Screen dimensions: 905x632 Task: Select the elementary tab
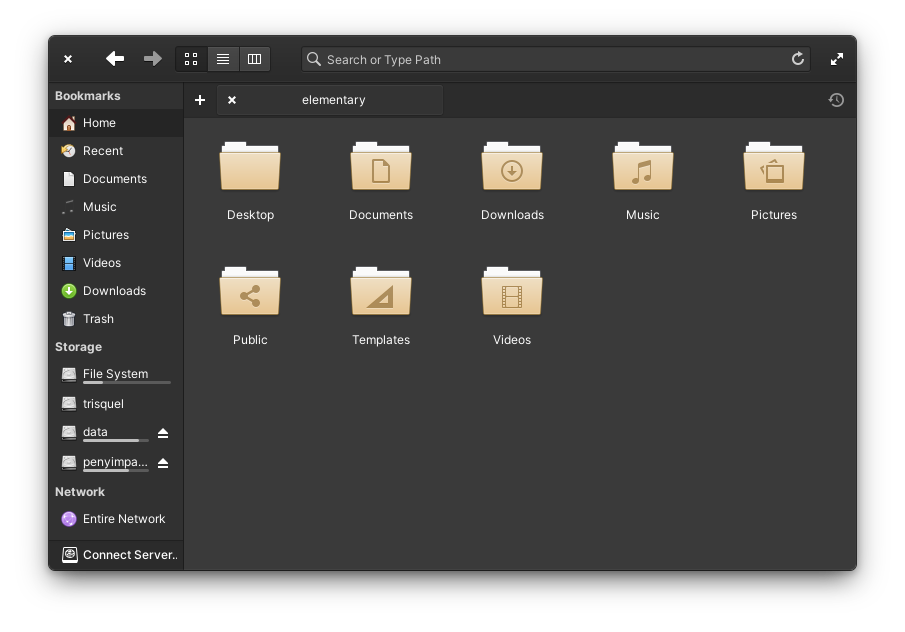coord(334,100)
